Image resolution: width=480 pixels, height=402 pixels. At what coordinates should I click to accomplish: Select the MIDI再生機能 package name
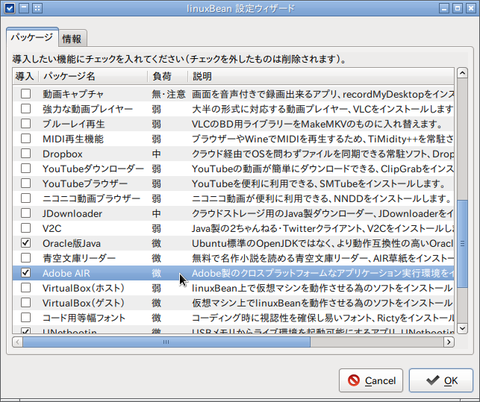click(x=73, y=139)
